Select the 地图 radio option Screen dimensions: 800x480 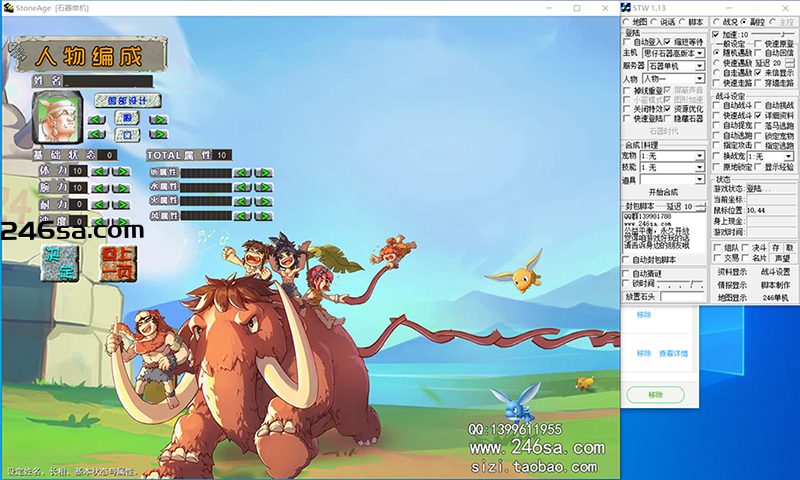pyautogui.click(x=627, y=22)
